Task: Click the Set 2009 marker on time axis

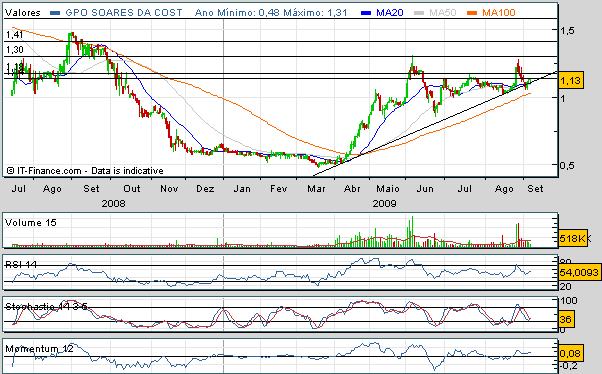Action: pos(535,189)
